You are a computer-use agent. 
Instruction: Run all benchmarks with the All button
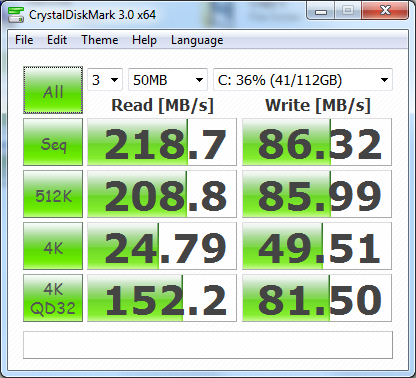[x=53, y=90]
